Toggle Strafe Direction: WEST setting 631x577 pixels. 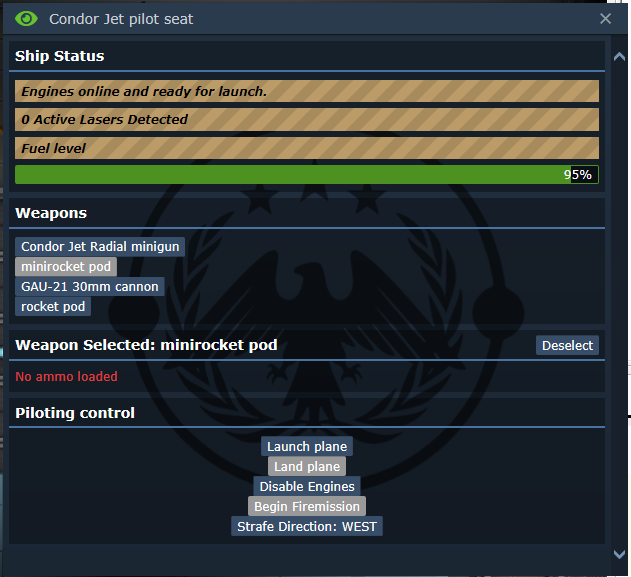pyautogui.click(x=307, y=526)
